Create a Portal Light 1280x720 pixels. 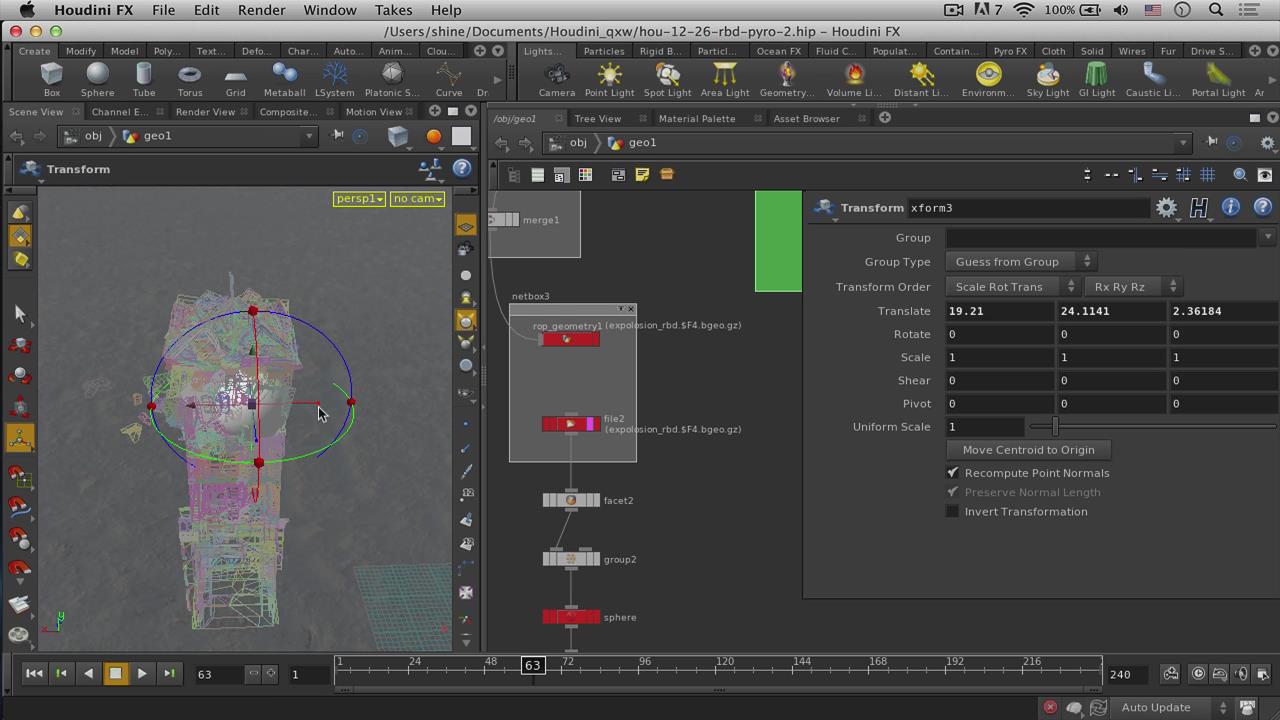click(x=1218, y=80)
